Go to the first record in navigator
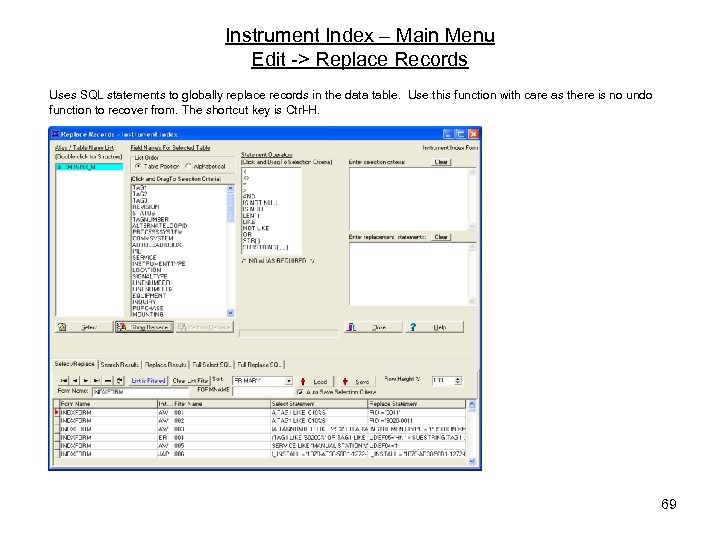720x540 pixels. (x=64, y=381)
